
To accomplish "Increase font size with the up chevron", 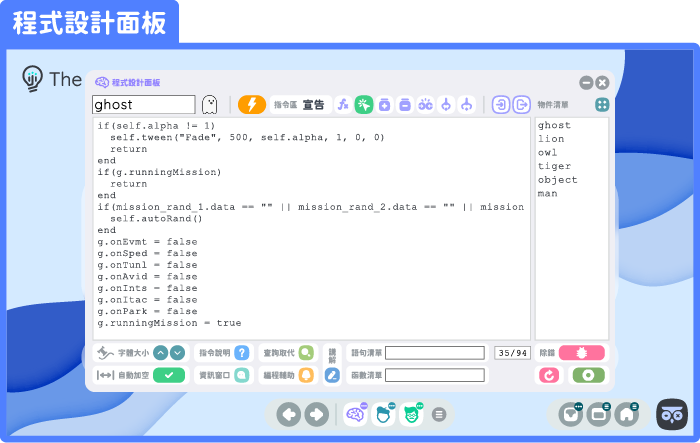I will (160, 352).
